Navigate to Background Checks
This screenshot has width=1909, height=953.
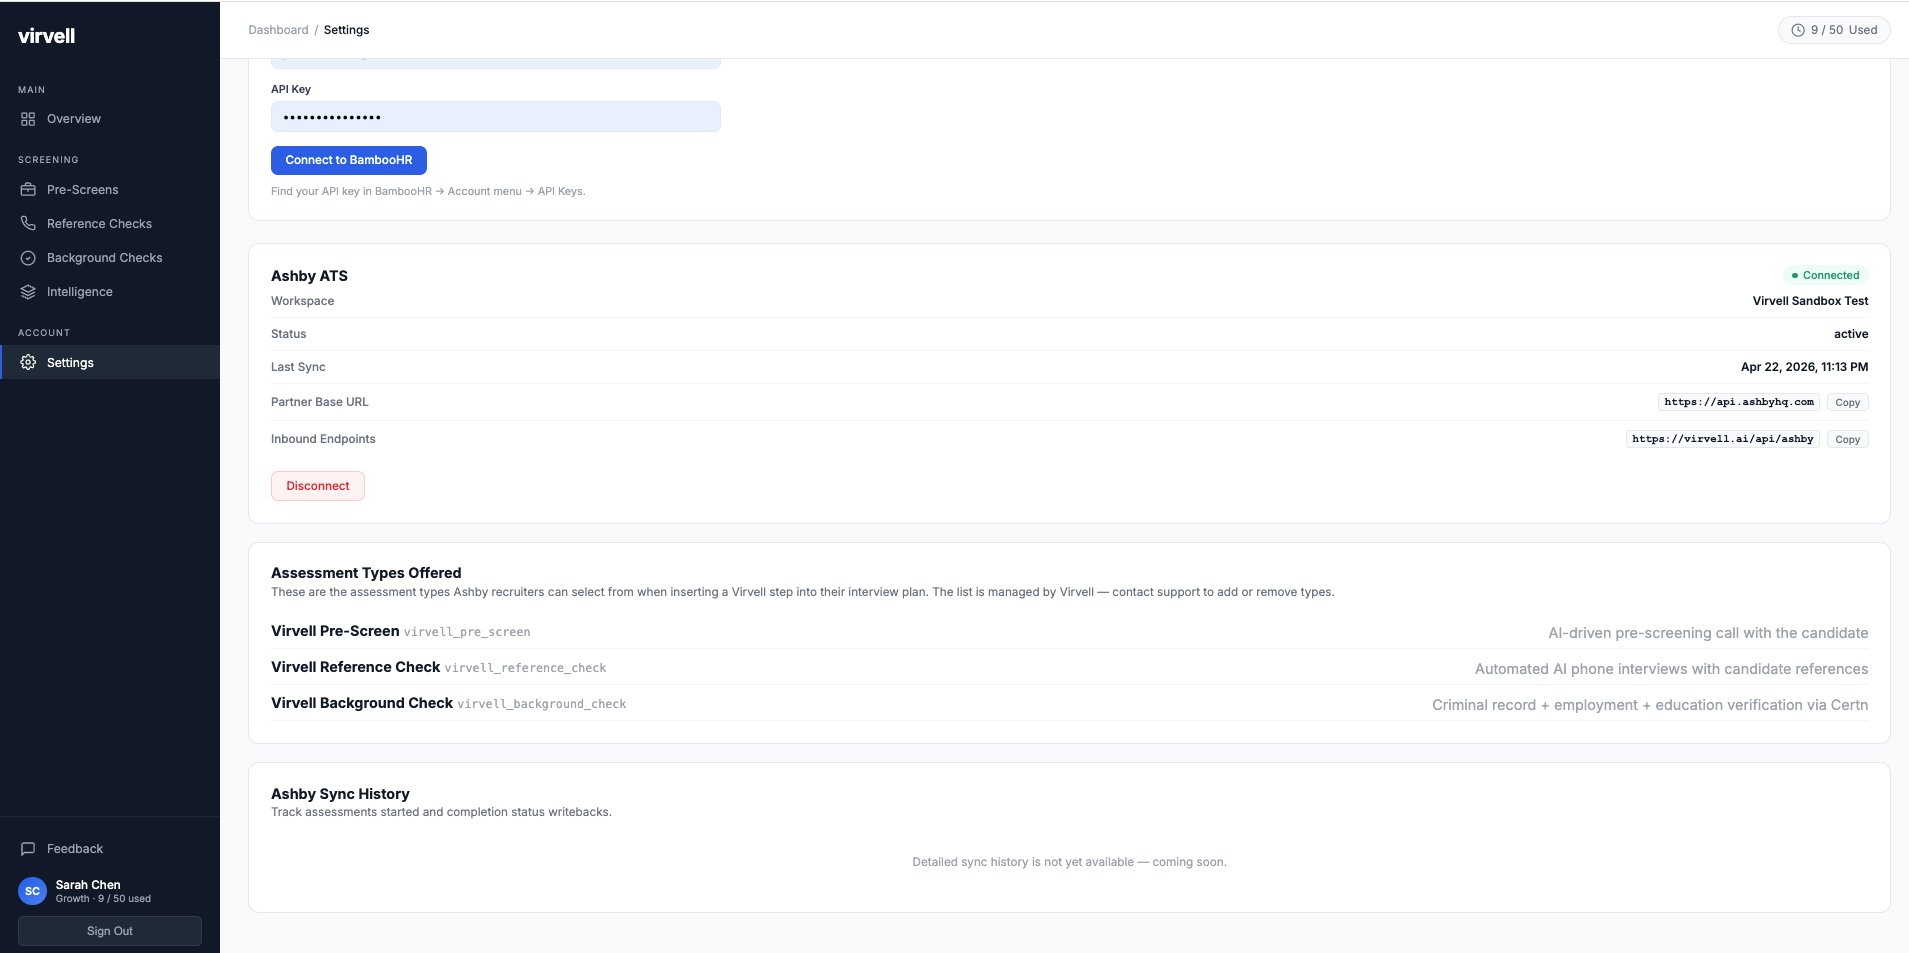pyautogui.click(x=110, y=258)
